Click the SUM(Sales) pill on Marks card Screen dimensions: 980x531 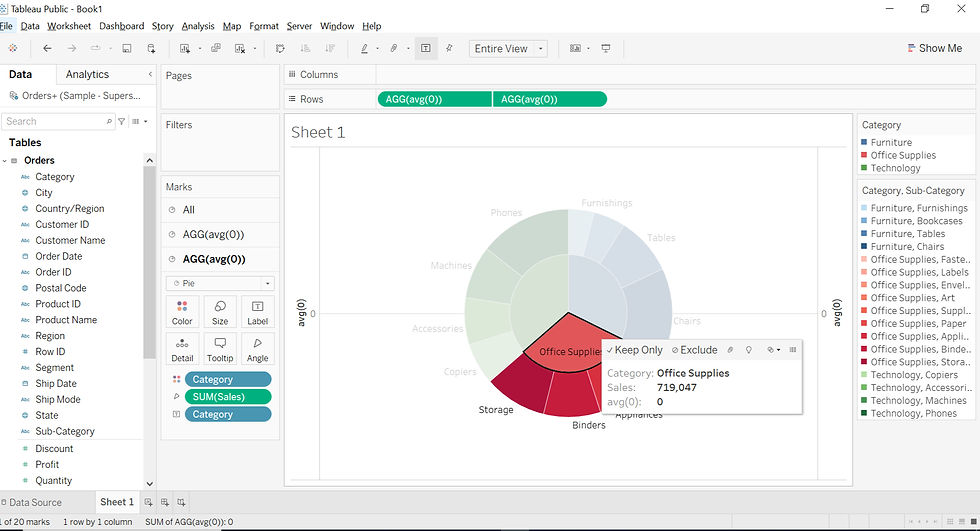pyautogui.click(x=228, y=397)
